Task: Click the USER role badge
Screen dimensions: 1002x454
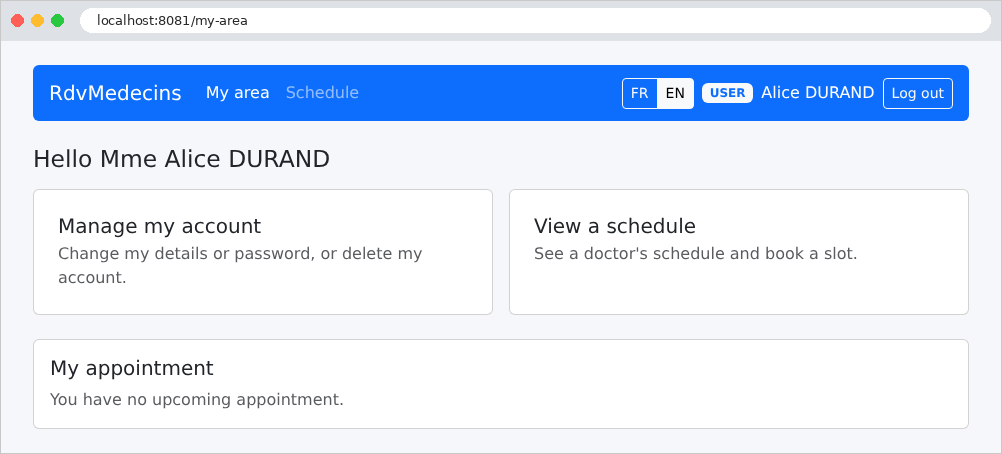Action: [x=727, y=93]
